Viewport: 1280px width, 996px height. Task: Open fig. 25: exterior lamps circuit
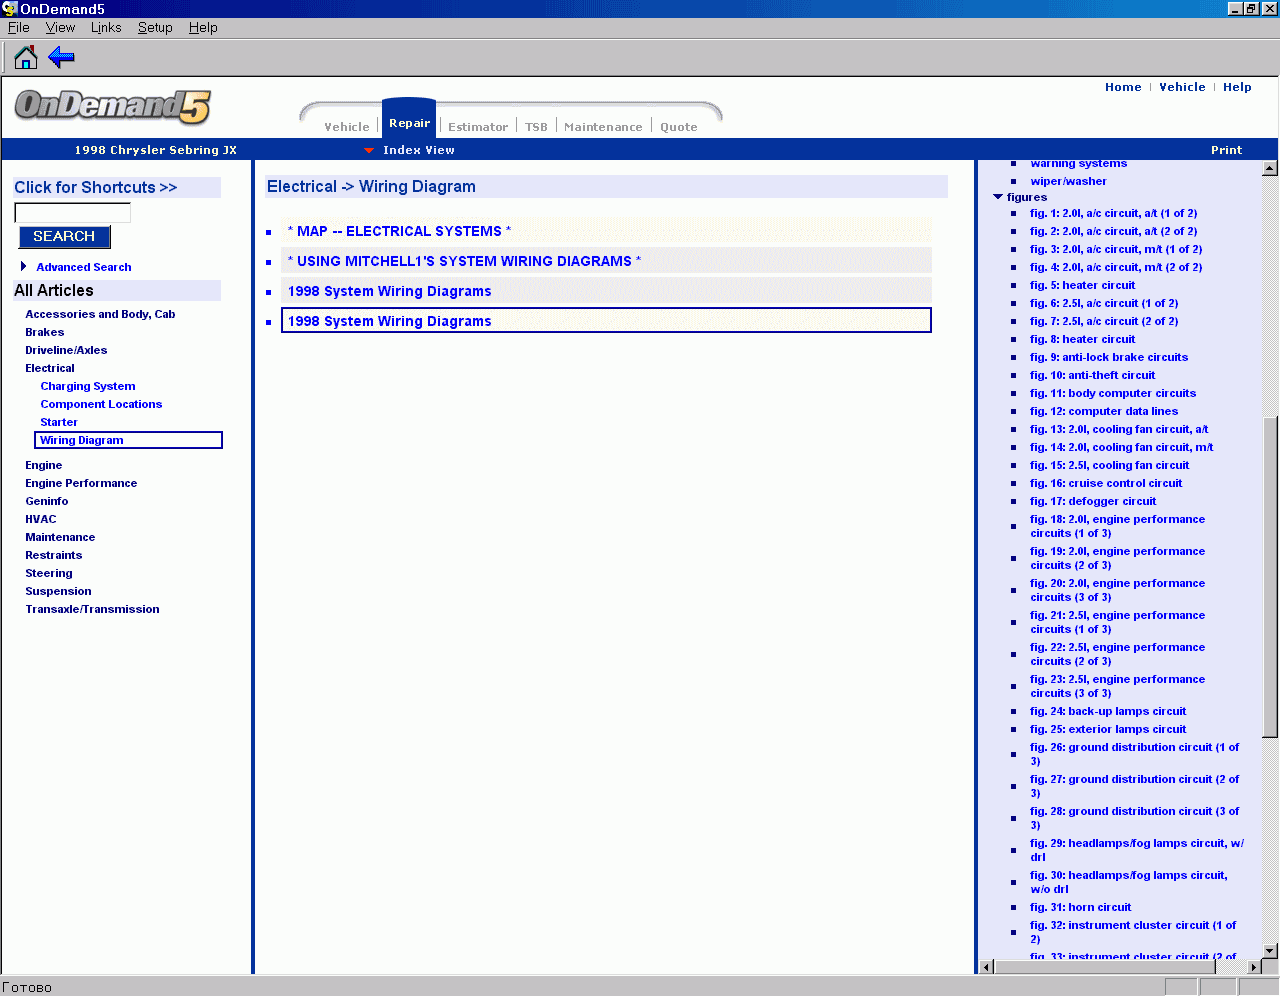click(1108, 729)
